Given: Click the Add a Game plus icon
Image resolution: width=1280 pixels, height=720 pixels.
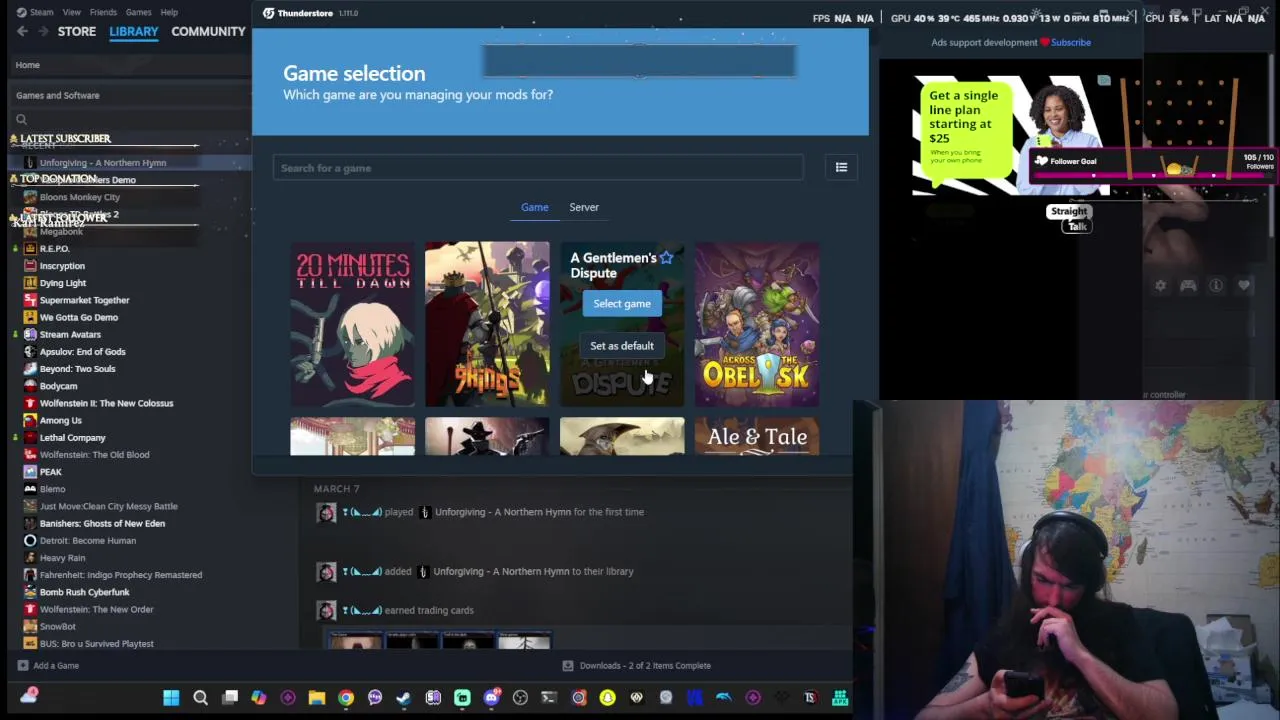Looking at the screenshot, I should click(x=22, y=665).
